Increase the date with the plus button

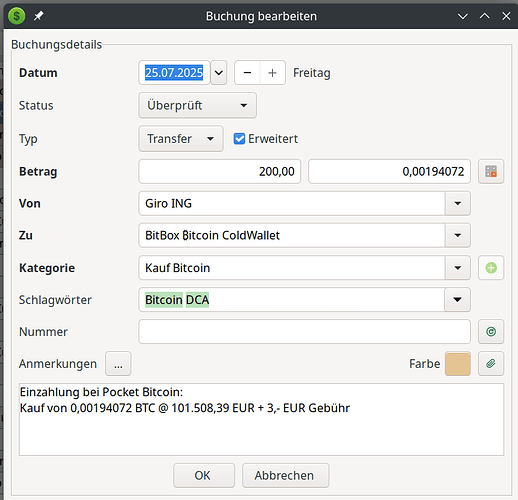(272, 73)
